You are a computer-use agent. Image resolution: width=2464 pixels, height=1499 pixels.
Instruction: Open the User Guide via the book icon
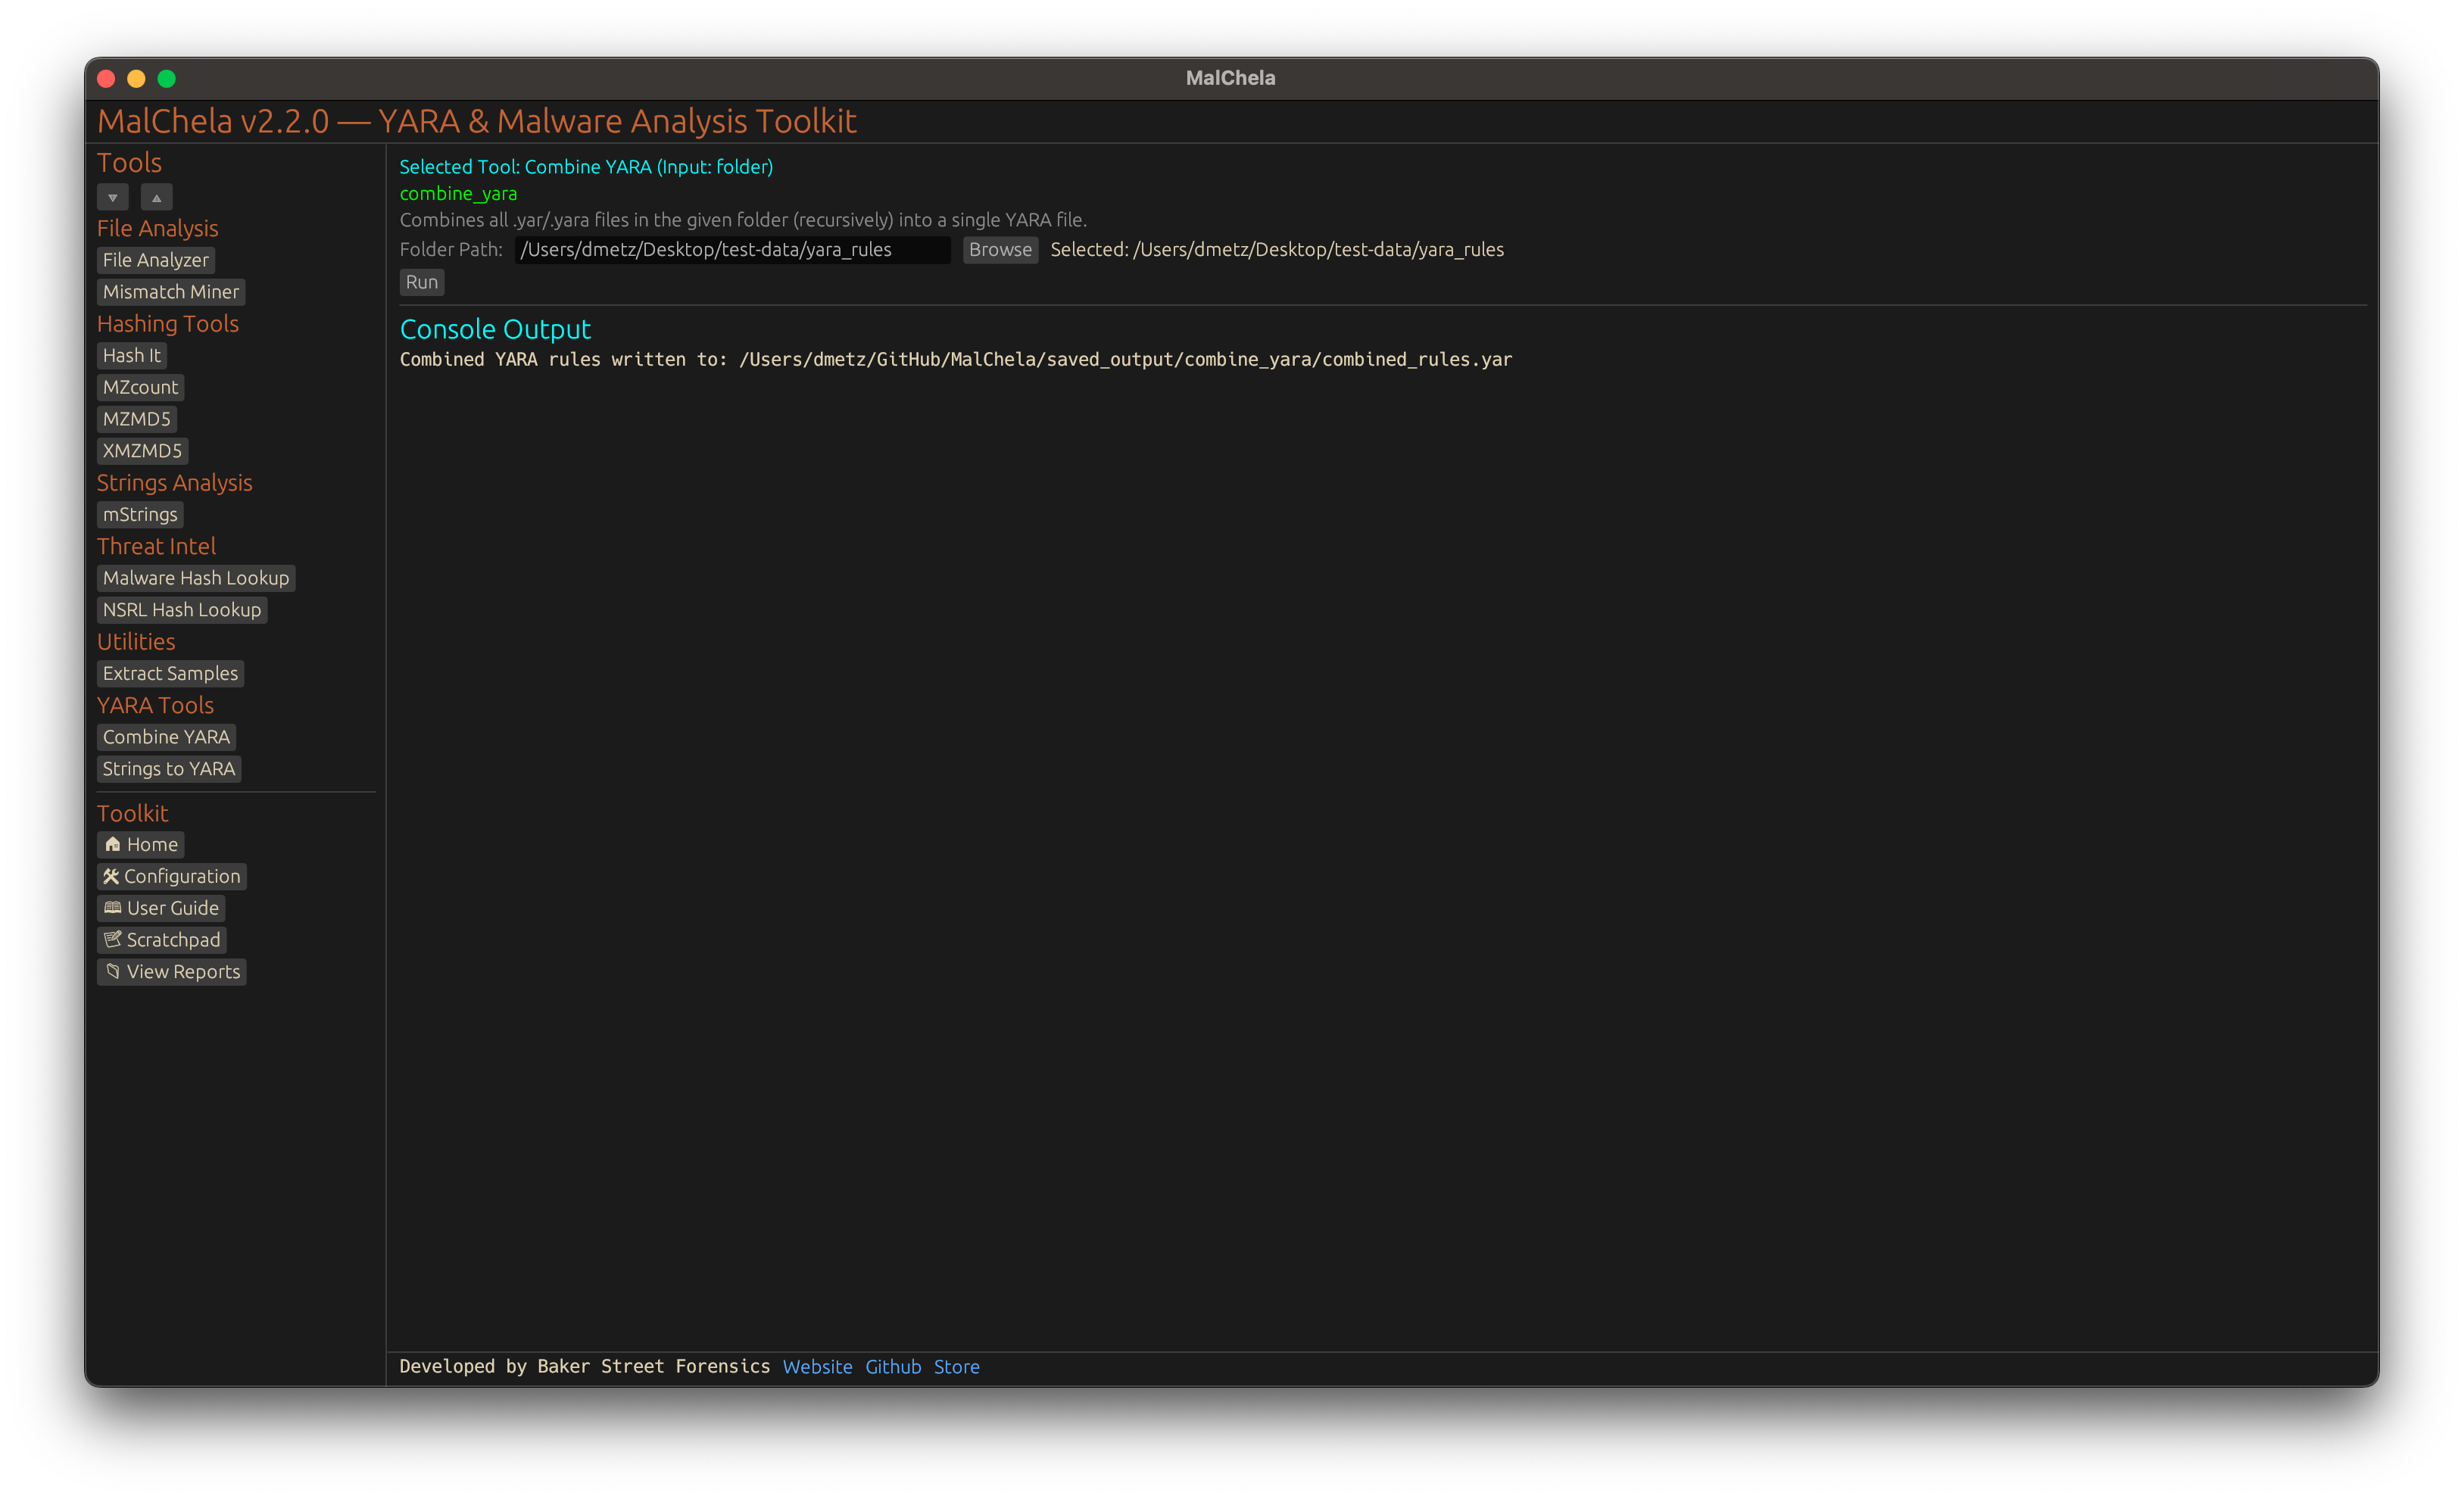[160, 908]
